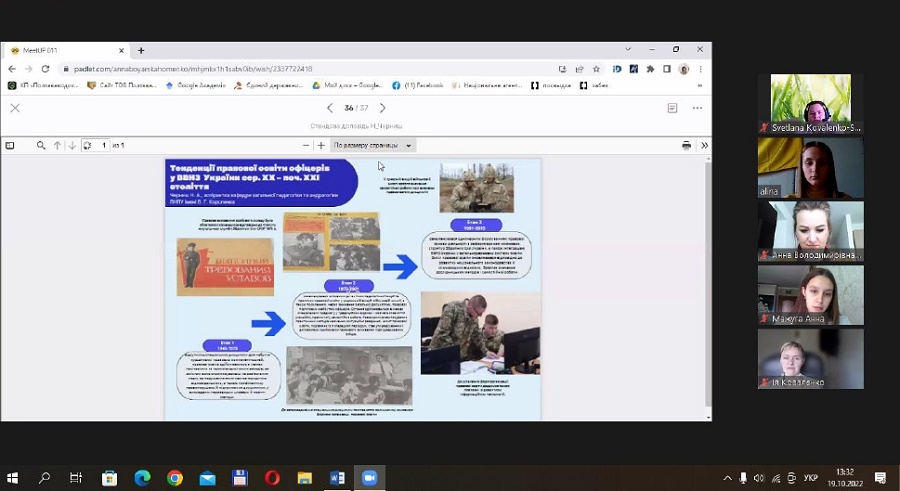Screen dimensions: 900x491
Task: Open the post's three-dot more options menu
Action: coord(697,108)
